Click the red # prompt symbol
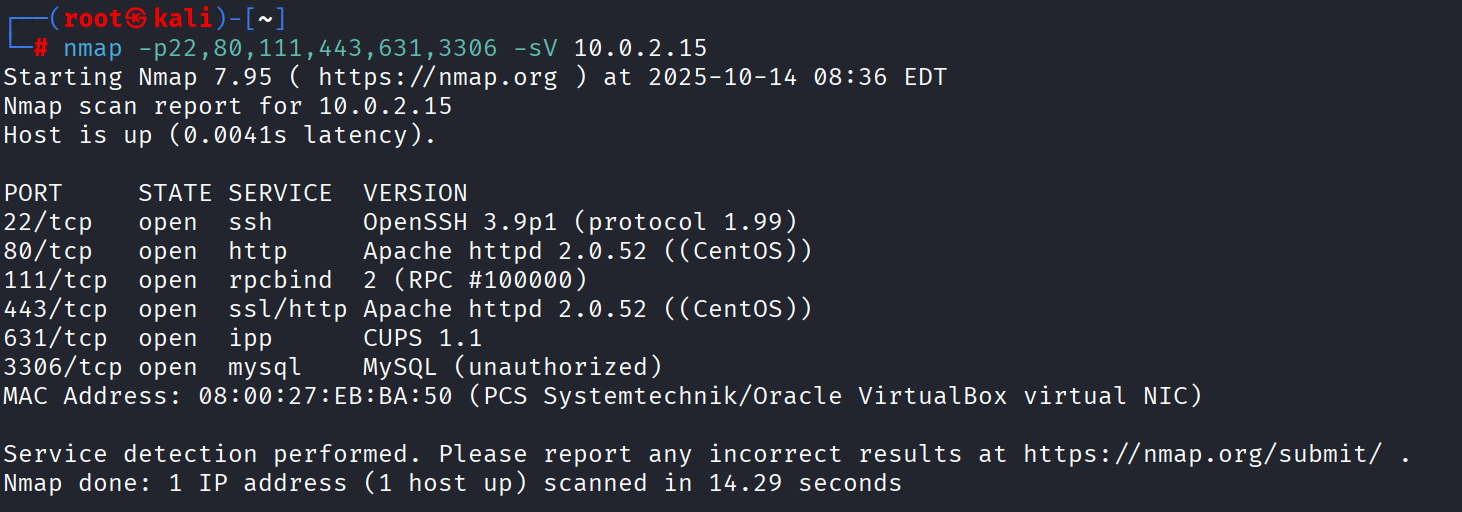The height and width of the screenshot is (512, 1462). [41, 48]
